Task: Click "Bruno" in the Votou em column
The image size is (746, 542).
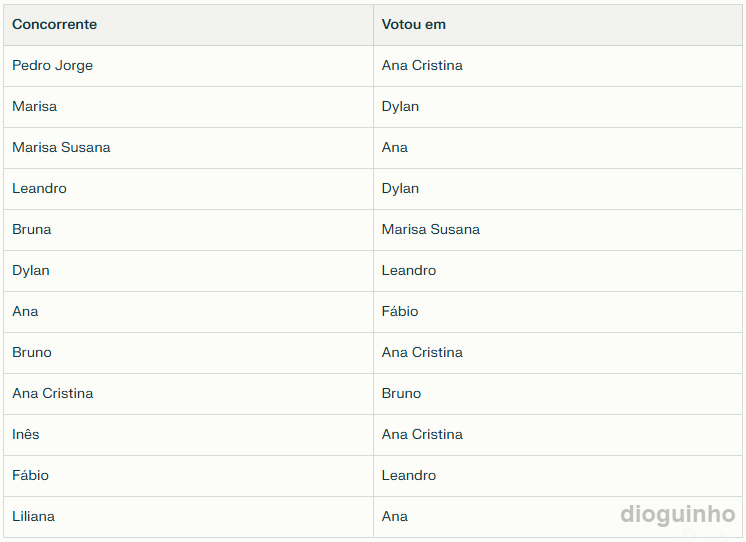Action: [402, 393]
